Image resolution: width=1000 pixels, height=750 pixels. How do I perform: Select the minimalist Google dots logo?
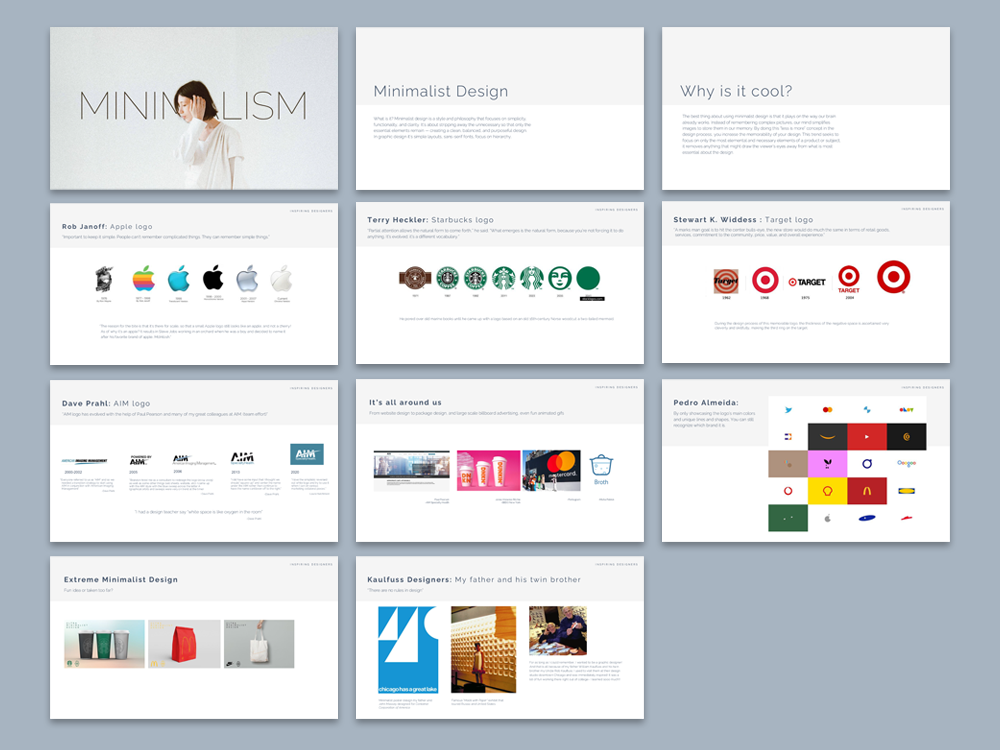(906, 463)
